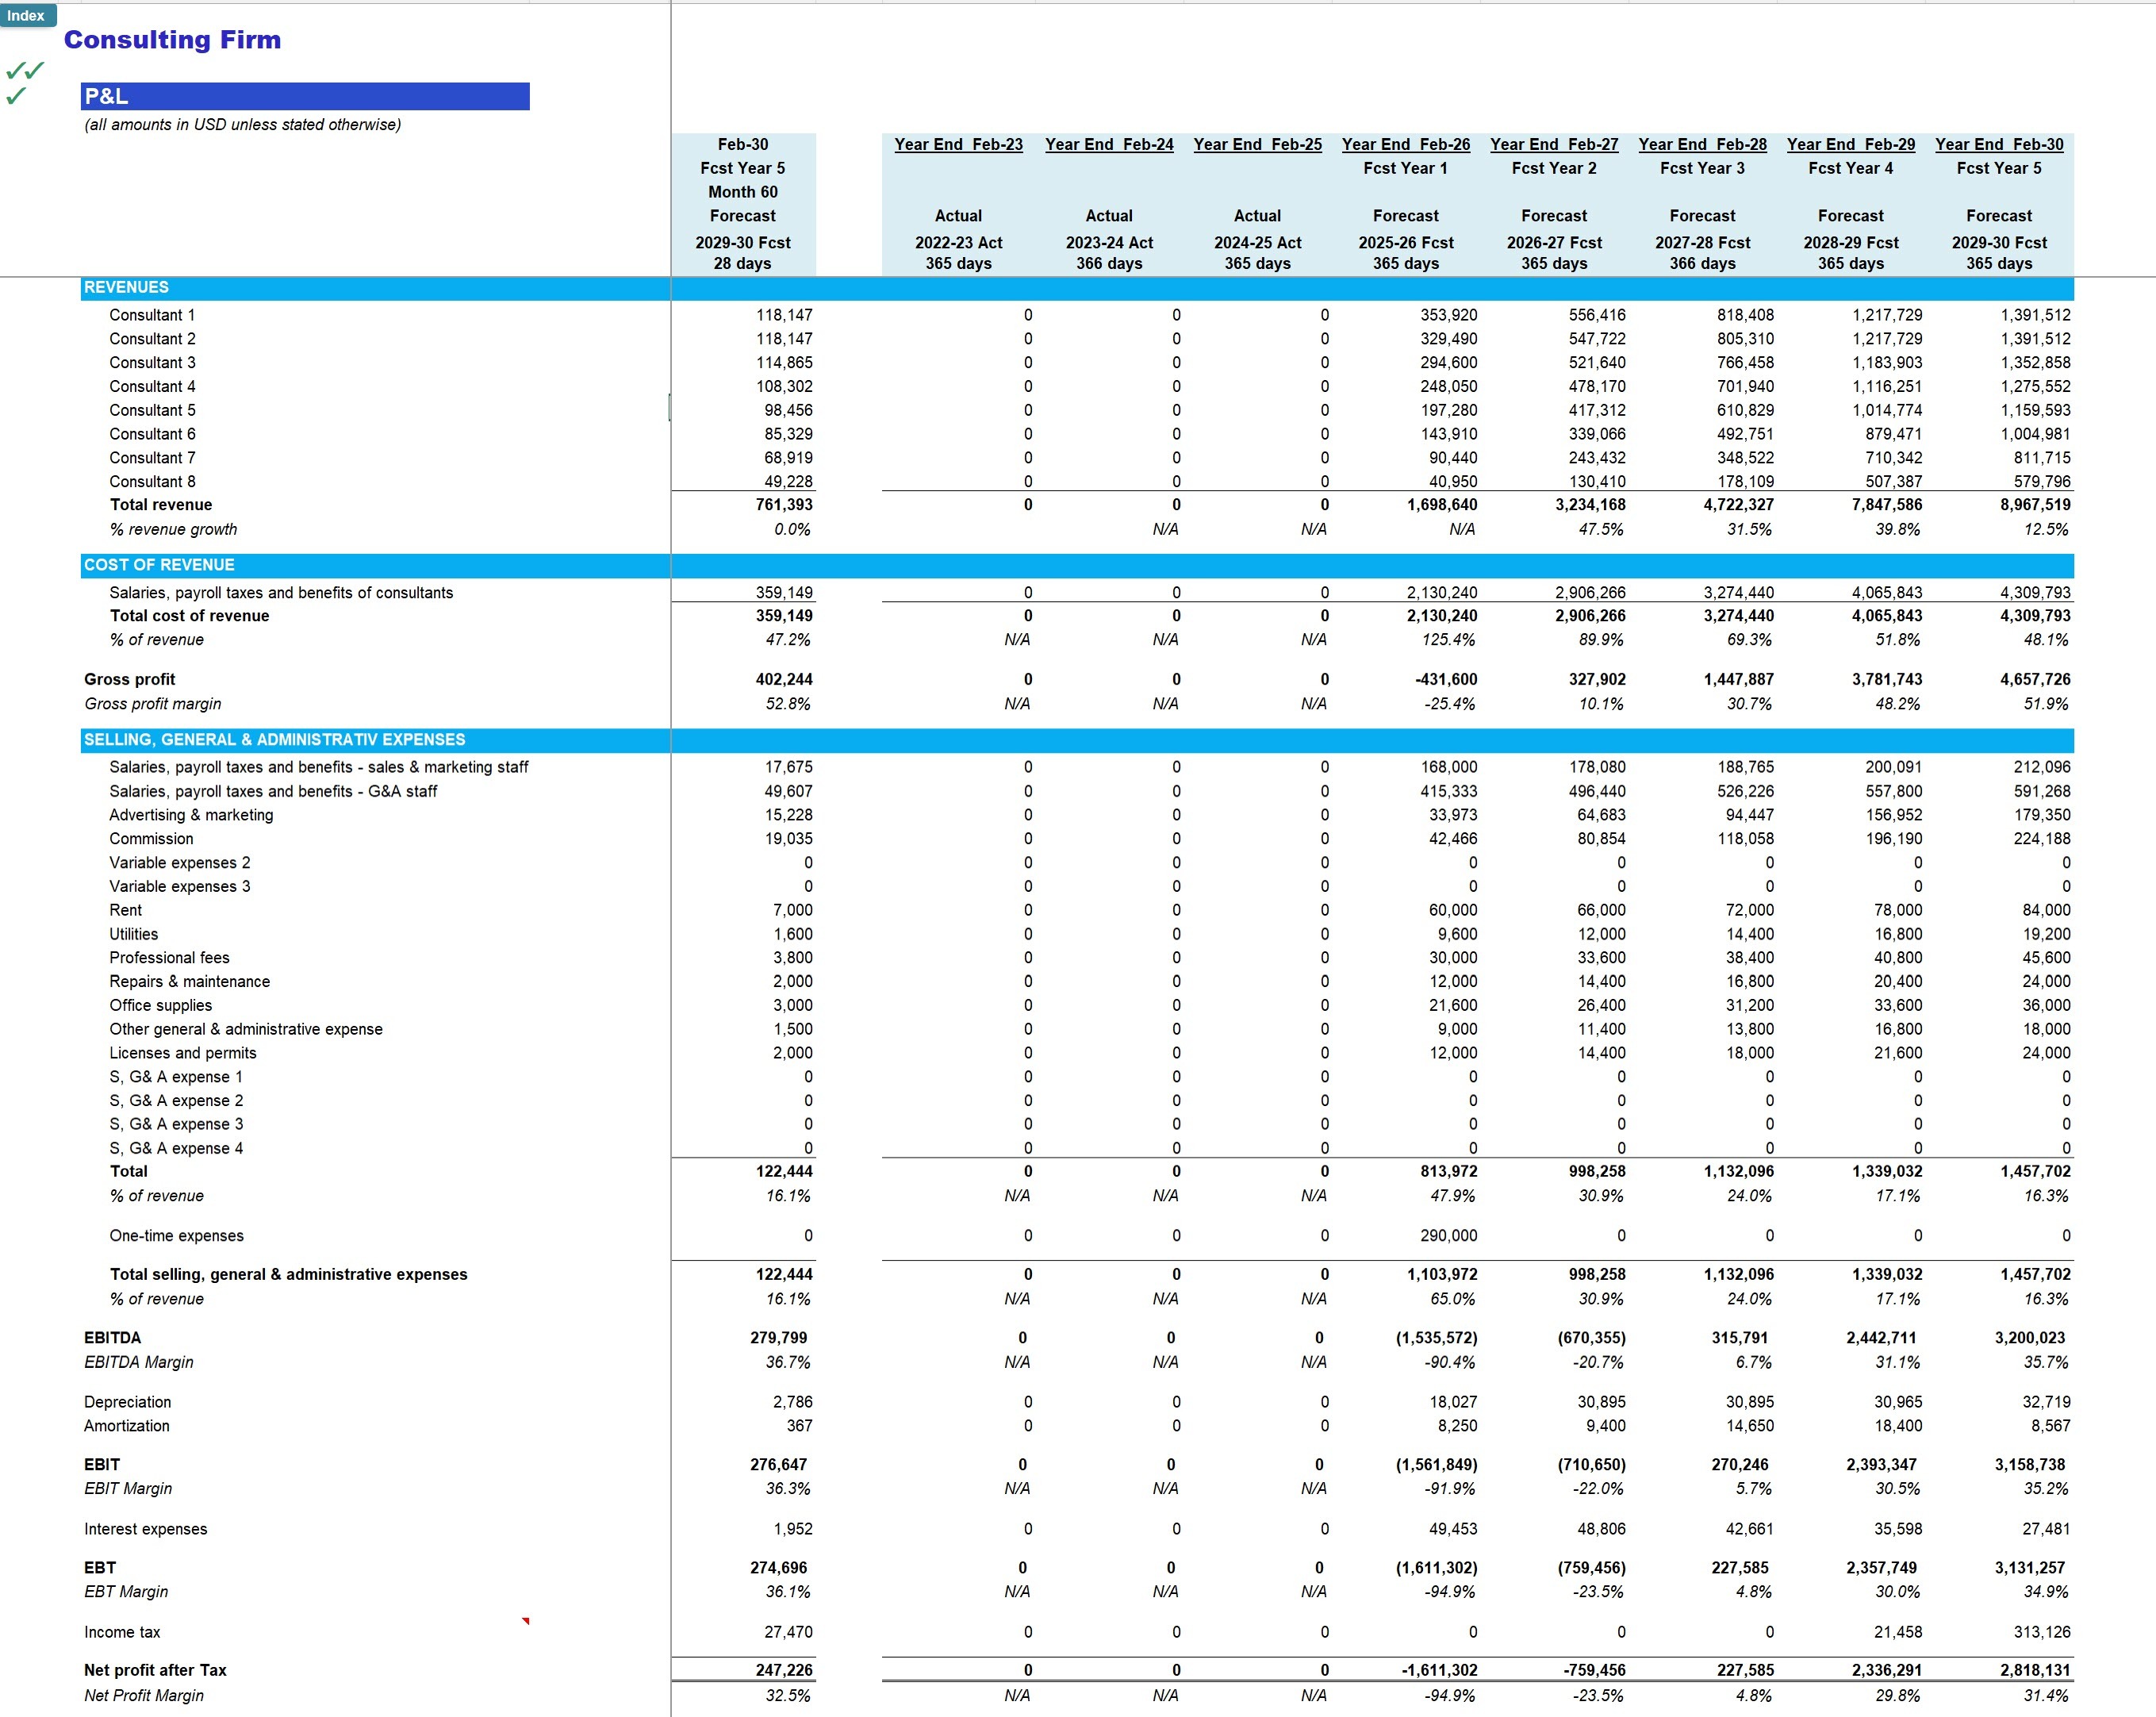2156x1717 pixels.
Task: Select the Gross profit label
Action: [x=129, y=680]
